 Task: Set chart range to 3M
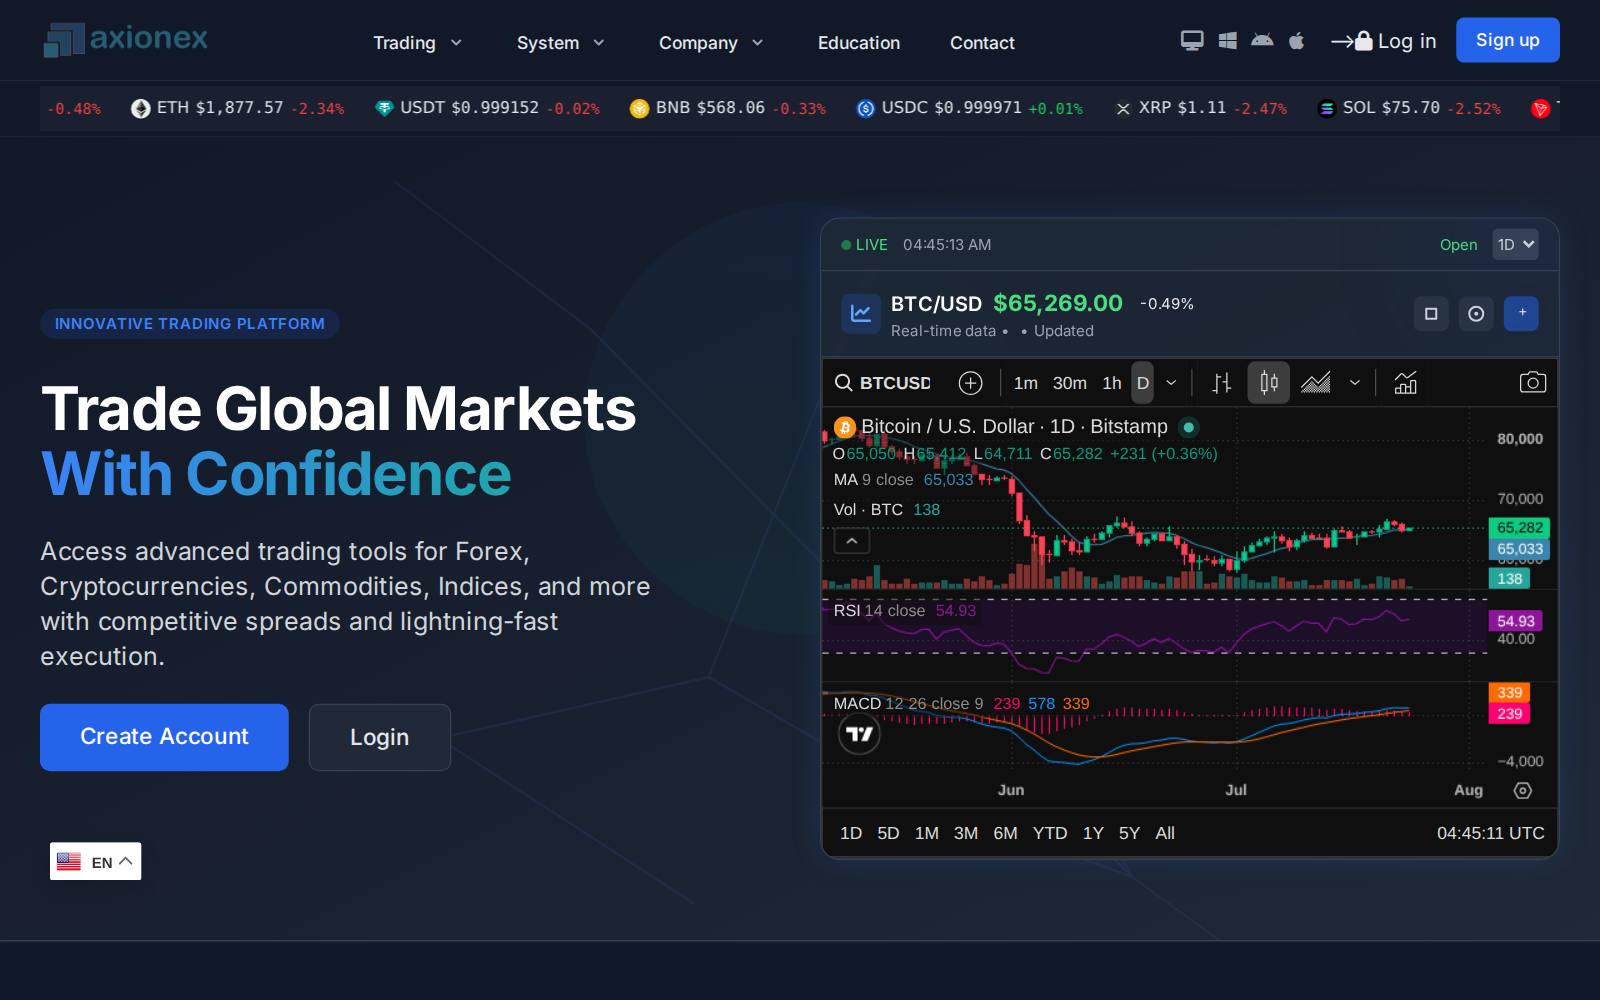[966, 833]
